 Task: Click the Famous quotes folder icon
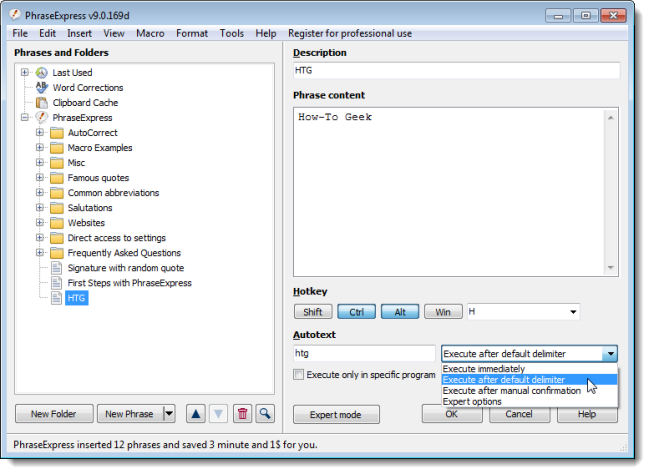[57, 178]
